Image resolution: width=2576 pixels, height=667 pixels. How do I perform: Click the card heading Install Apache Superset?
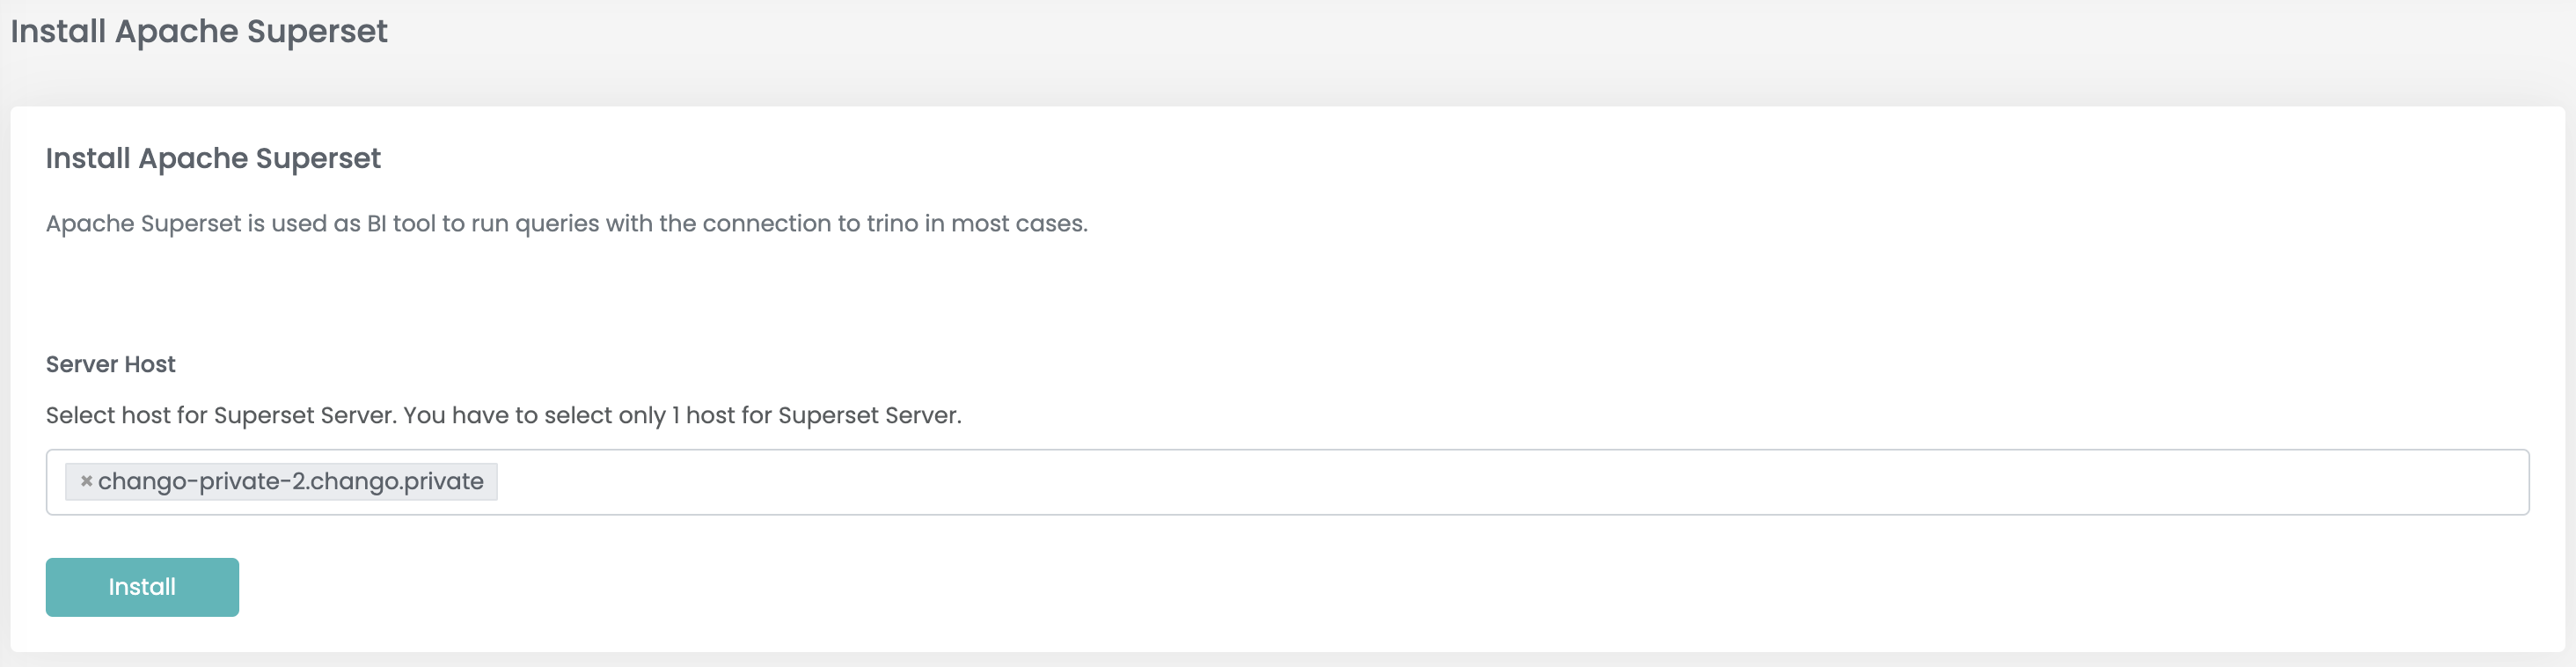[213, 158]
